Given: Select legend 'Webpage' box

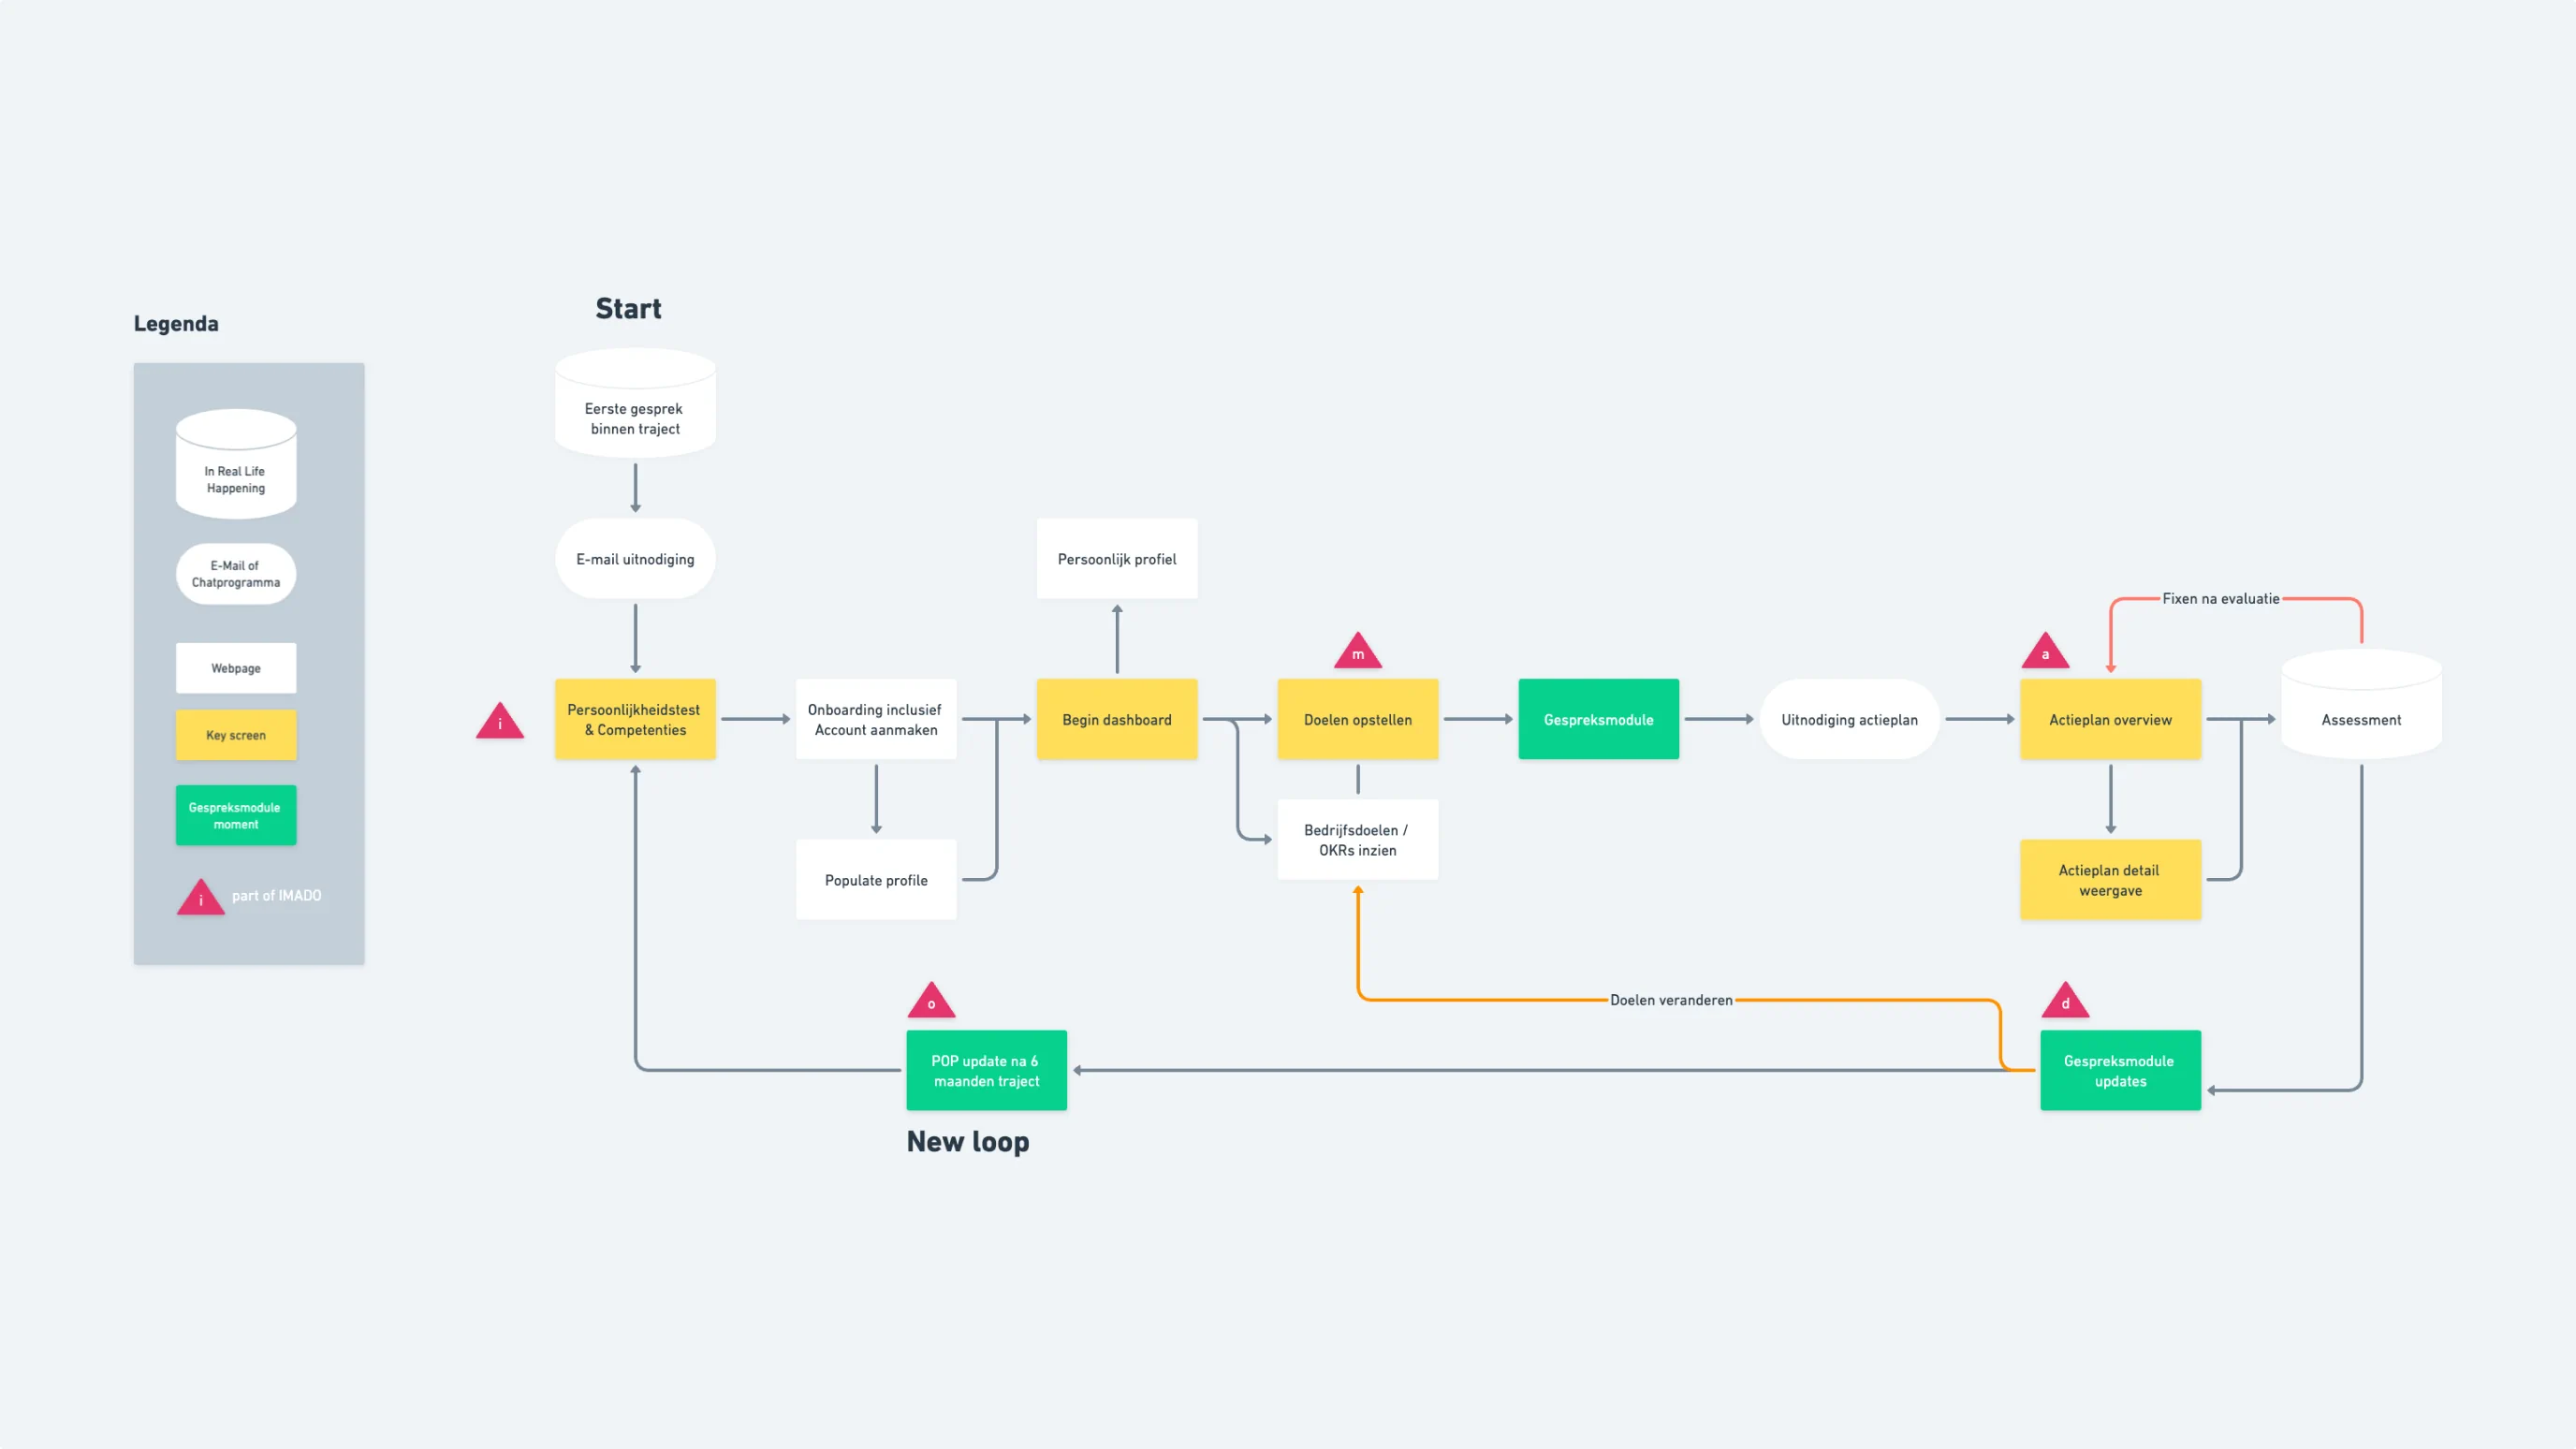Looking at the screenshot, I should click(236, 668).
